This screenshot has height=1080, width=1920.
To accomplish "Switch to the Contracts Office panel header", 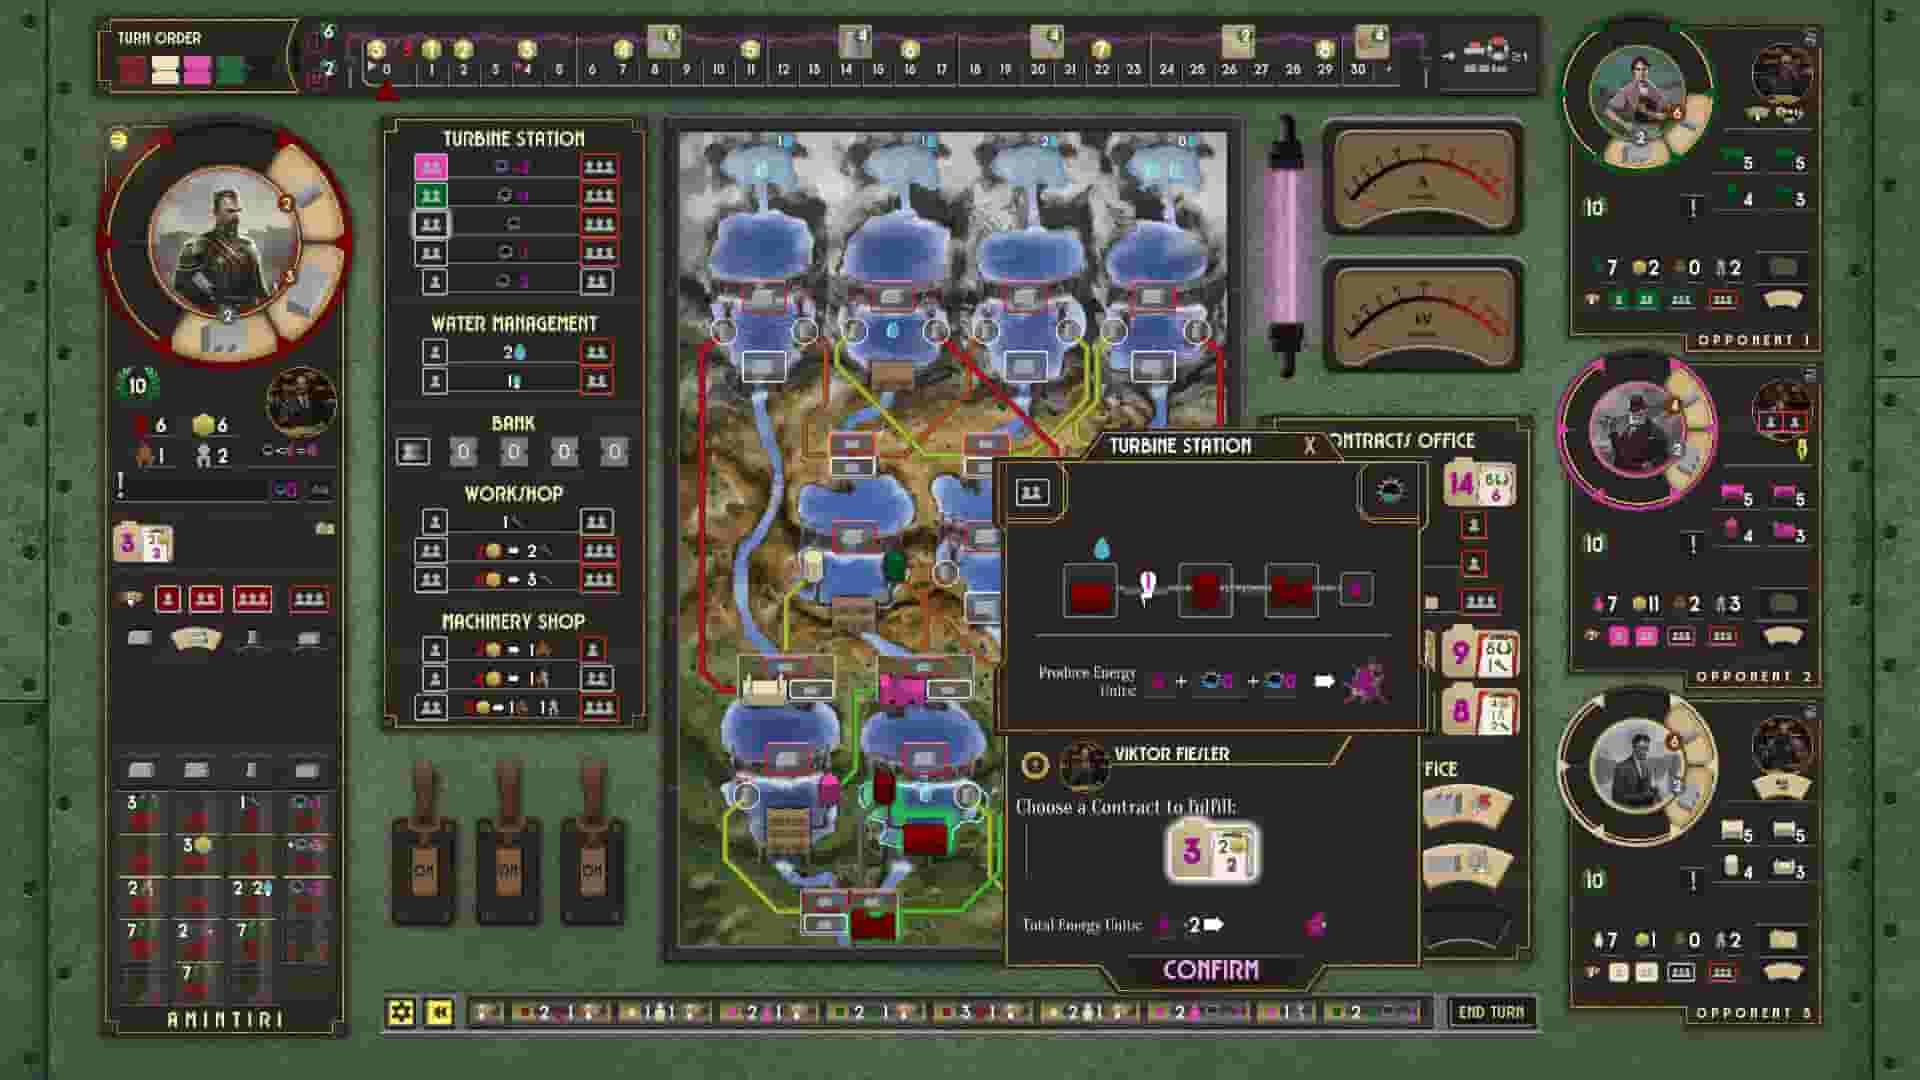I will pyautogui.click(x=1404, y=440).
